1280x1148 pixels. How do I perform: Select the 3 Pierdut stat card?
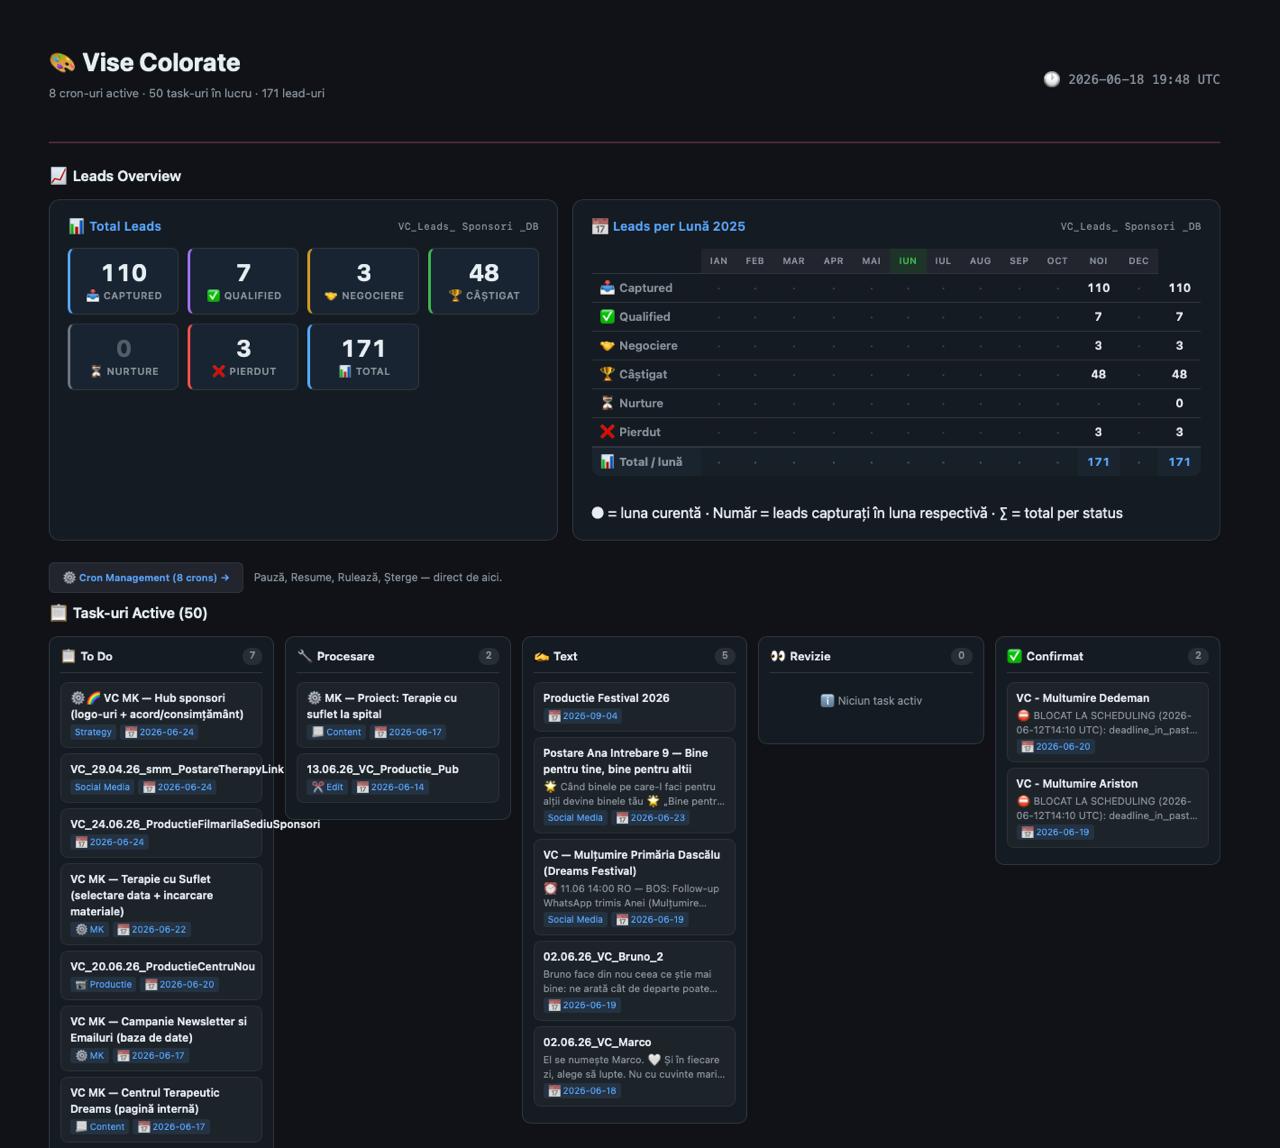click(243, 356)
